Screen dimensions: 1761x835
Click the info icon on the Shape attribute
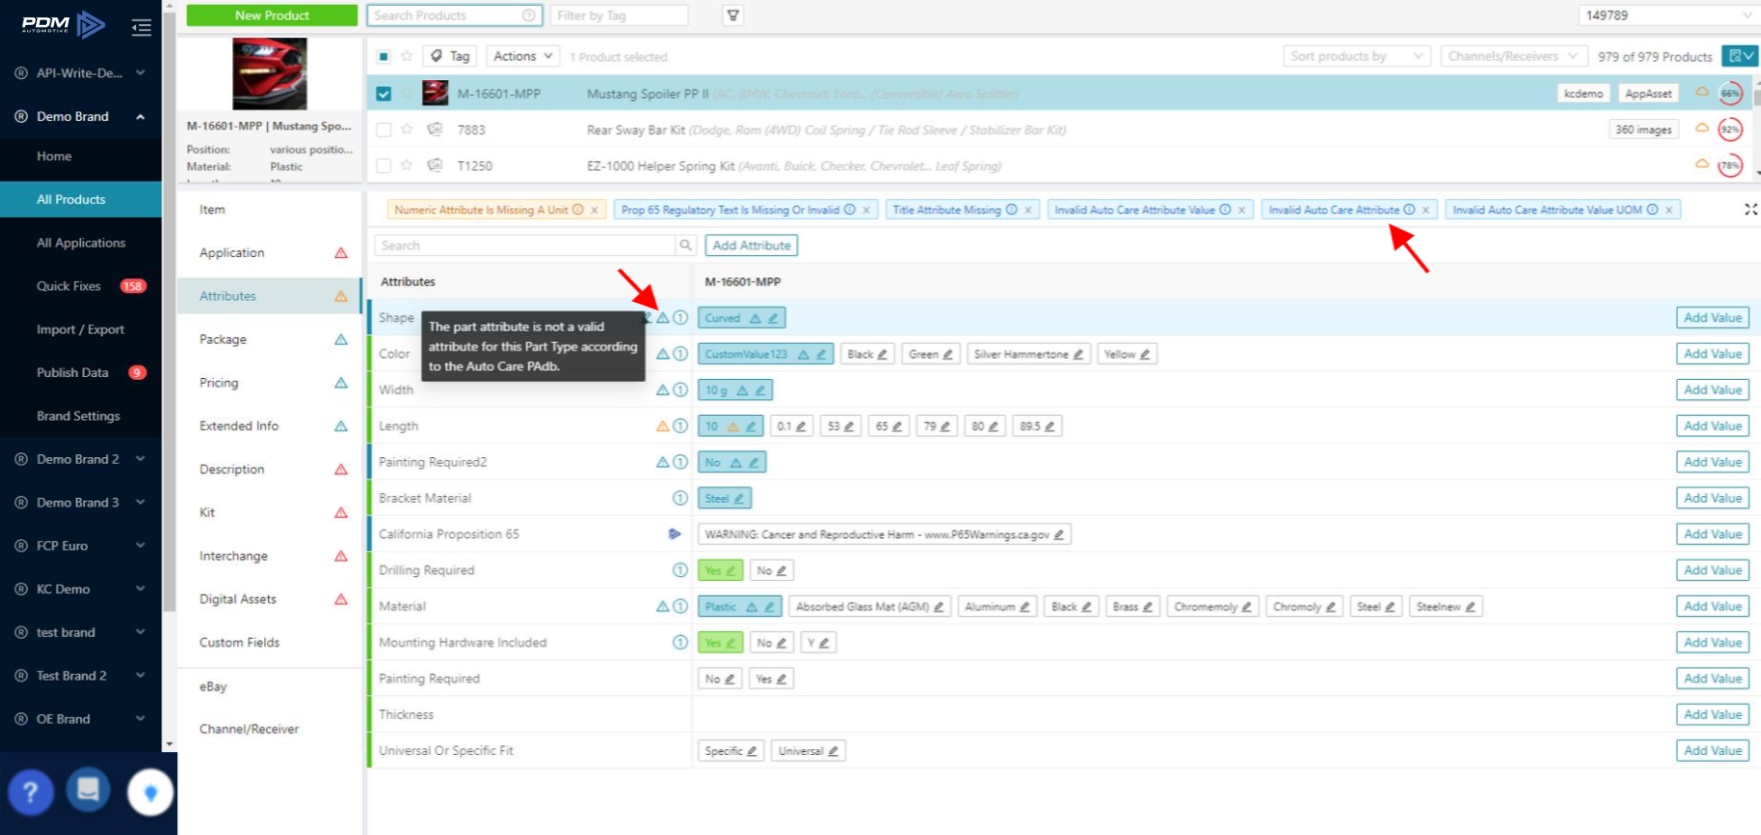click(x=680, y=317)
